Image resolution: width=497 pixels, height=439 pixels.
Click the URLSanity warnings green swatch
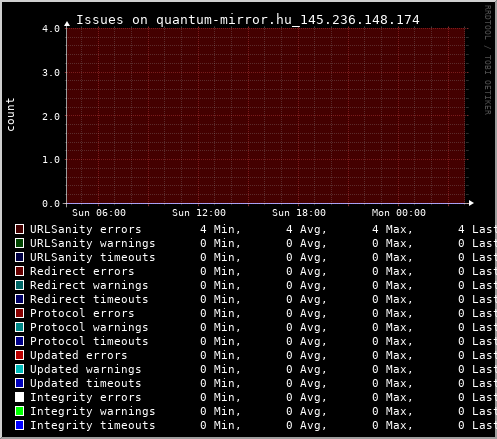coord(19,243)
